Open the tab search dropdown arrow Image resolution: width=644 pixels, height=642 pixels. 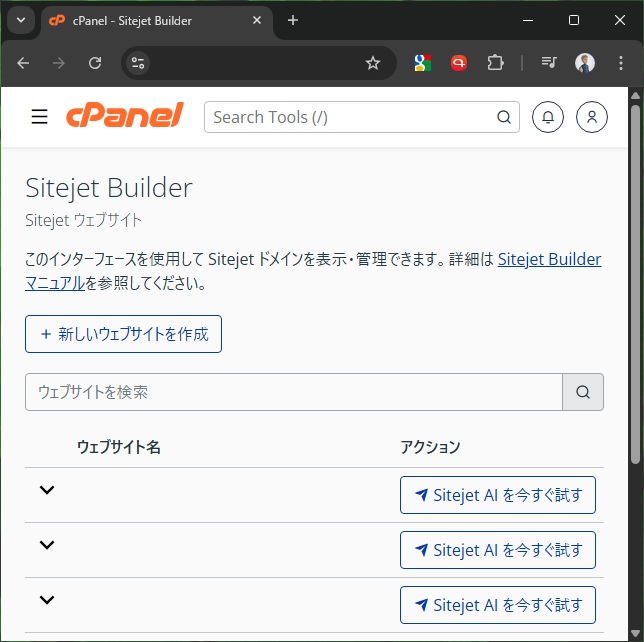(20, 20)
